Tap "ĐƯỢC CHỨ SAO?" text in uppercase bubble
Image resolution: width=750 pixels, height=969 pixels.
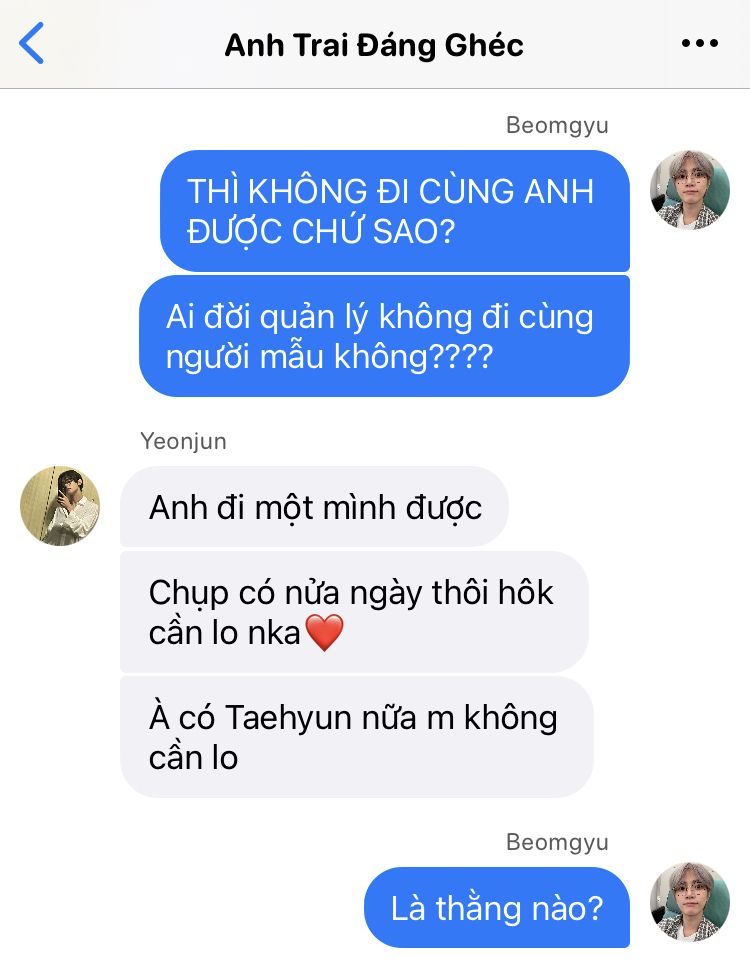coord(321,232)
